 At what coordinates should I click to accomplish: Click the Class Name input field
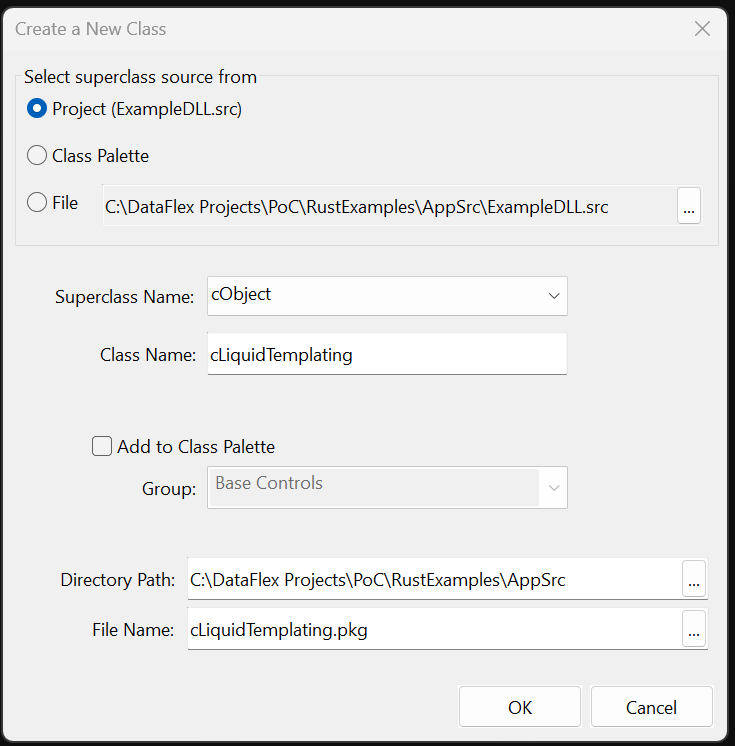click(387, 354)
